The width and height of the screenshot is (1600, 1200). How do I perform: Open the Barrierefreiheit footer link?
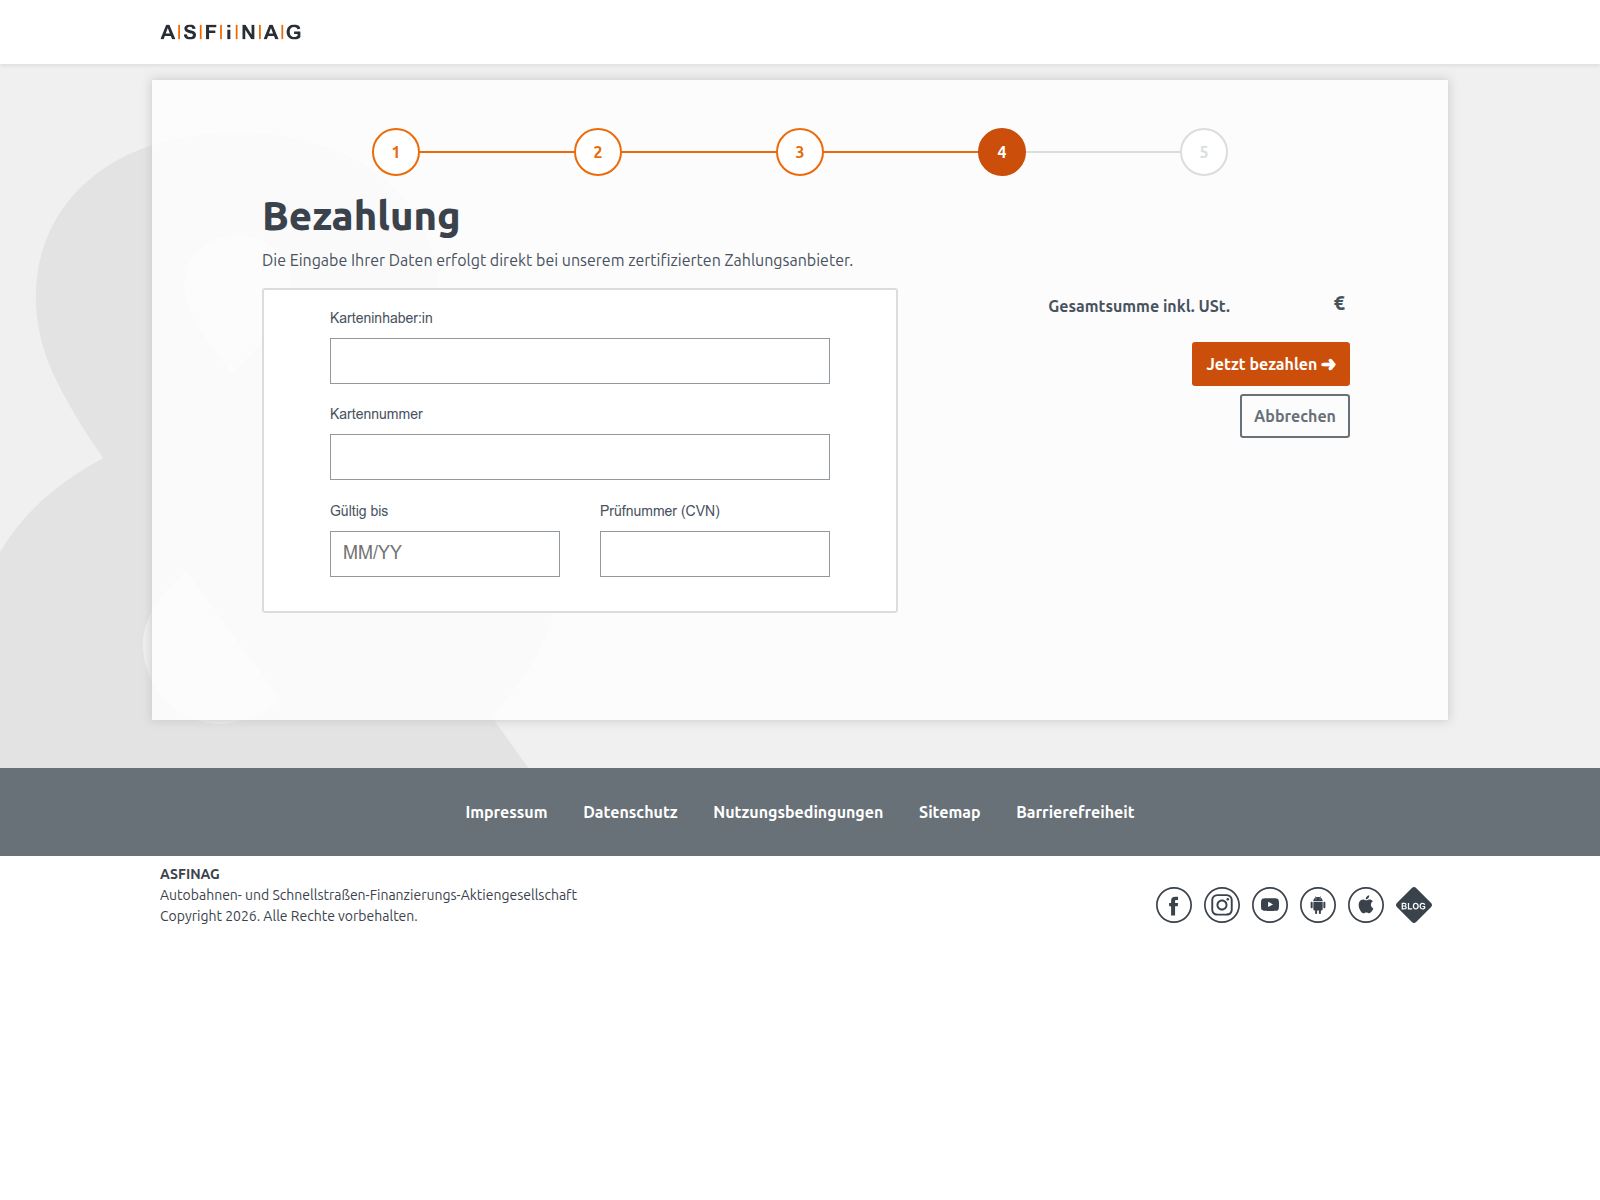(1075, 812)
